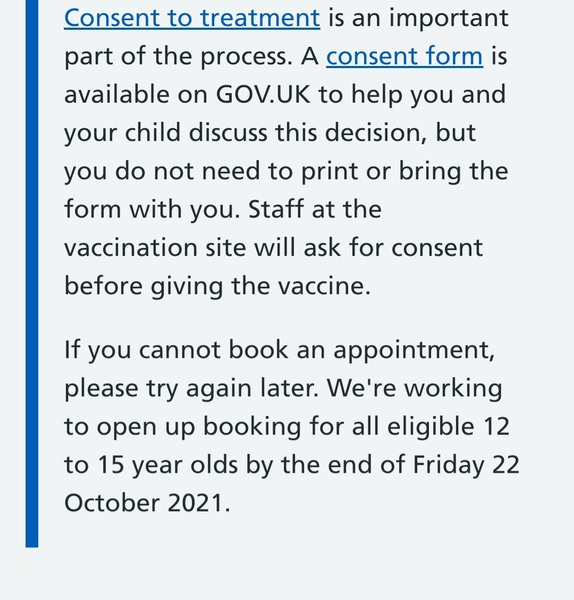Image resolution: width=574 pixels, height=600 pixels.
Task: Click the words 'Friday 22'
Action: click(x=466, y=465)
